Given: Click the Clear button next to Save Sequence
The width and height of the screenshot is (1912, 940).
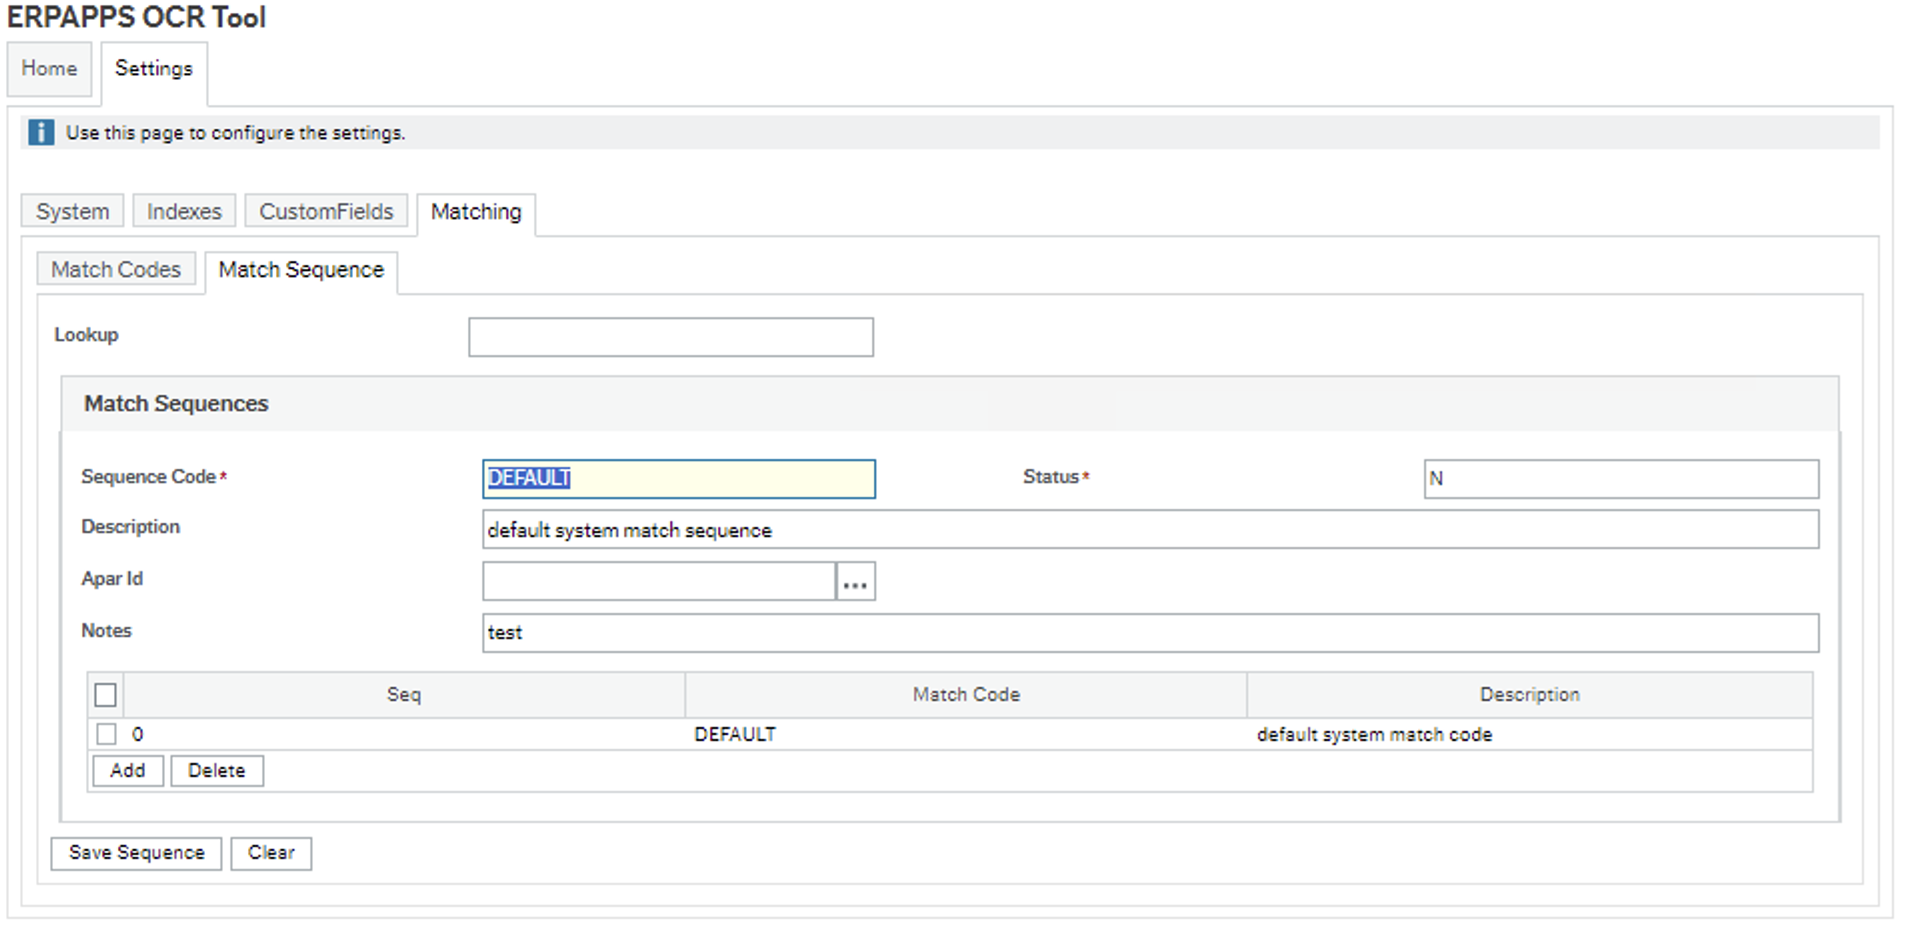Looking at the screenshot, I should [270, 853].
